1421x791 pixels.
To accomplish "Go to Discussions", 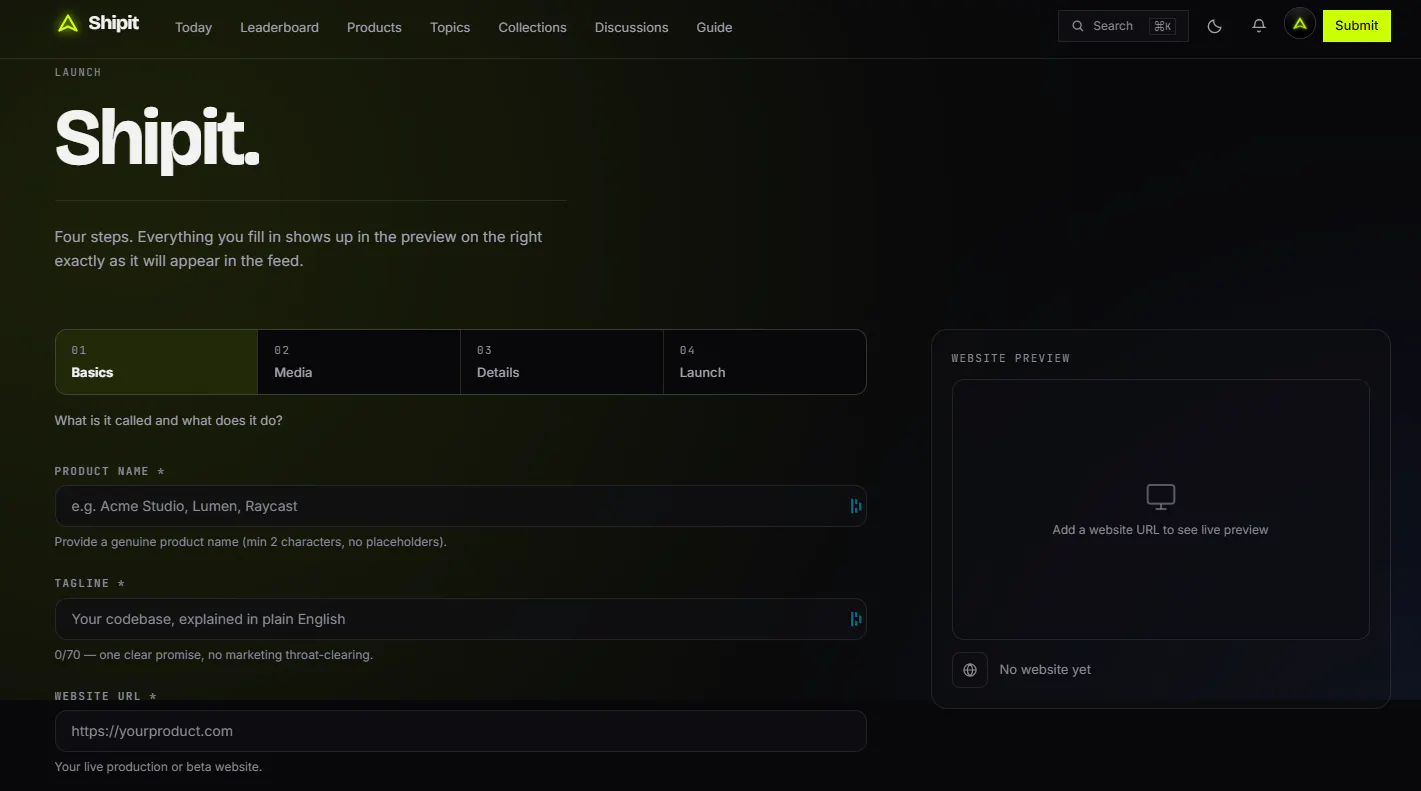I will [631, 27].
